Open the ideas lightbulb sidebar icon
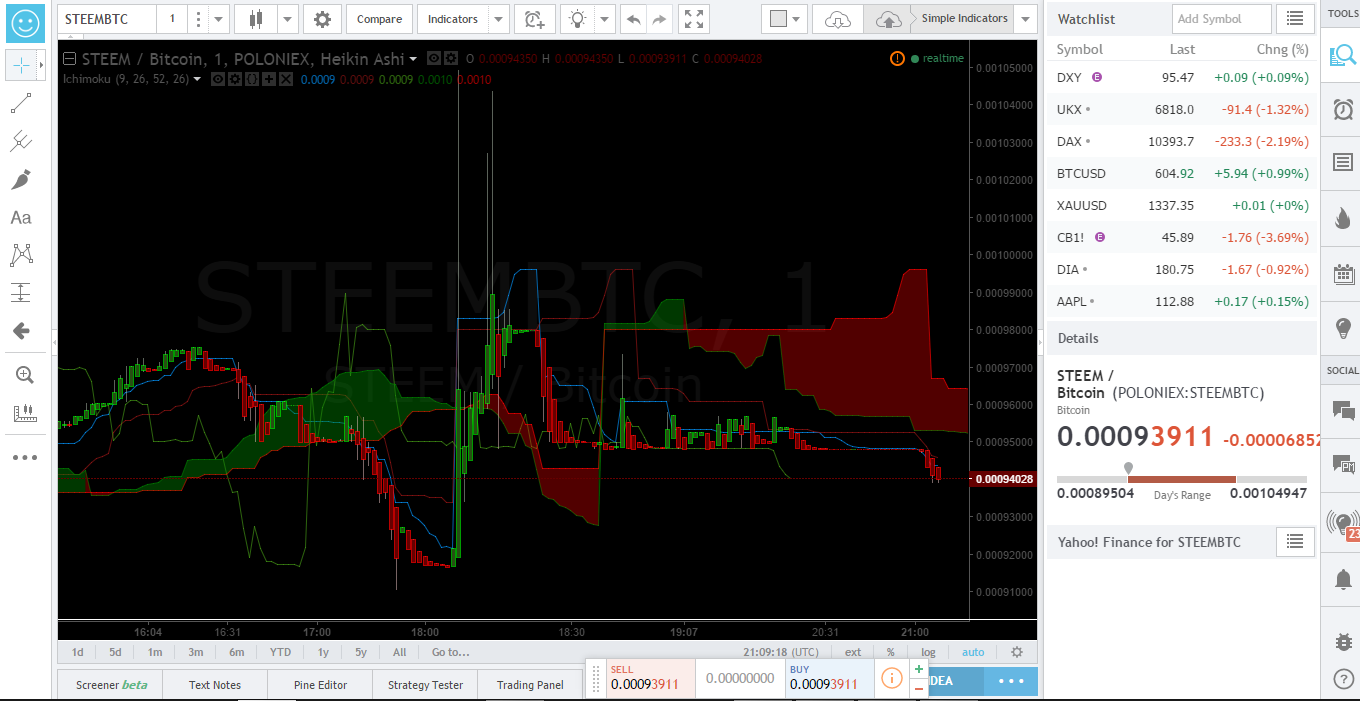The height and width of the screenshot is (701, 1360). click(x=1343, y=327)
